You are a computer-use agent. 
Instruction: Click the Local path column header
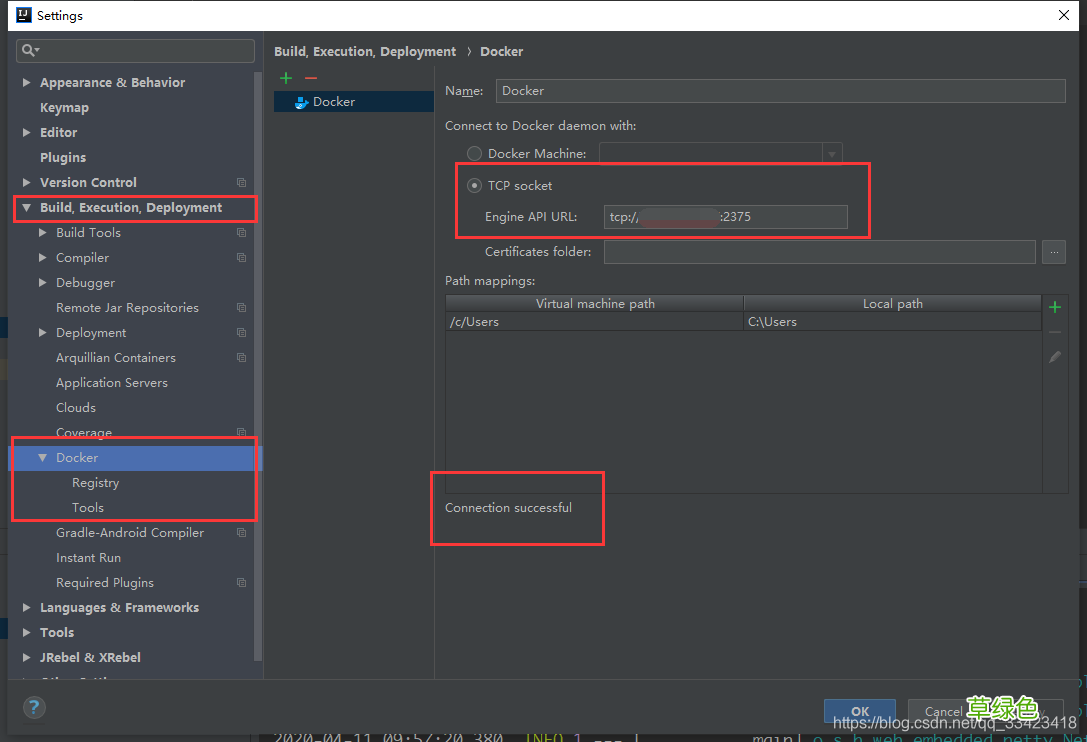click(x=893, y=304)
